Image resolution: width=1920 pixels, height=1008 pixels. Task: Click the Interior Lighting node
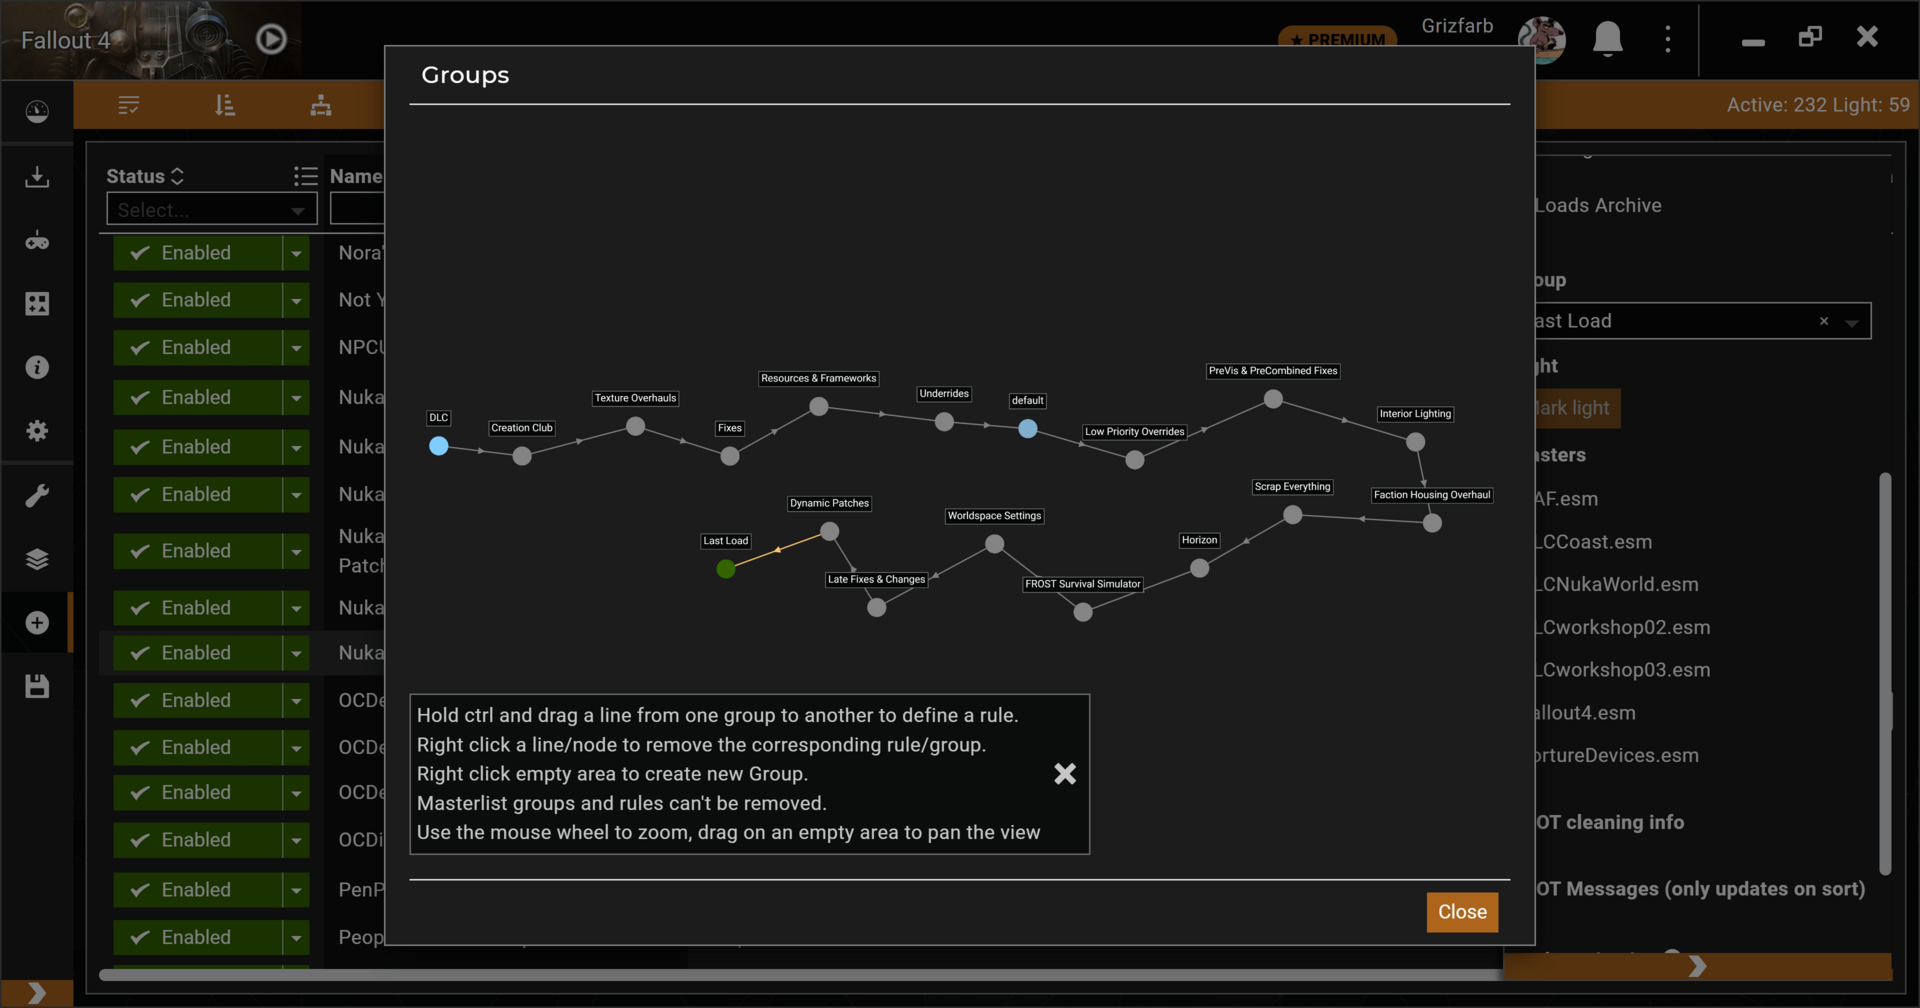[1415, 442]
